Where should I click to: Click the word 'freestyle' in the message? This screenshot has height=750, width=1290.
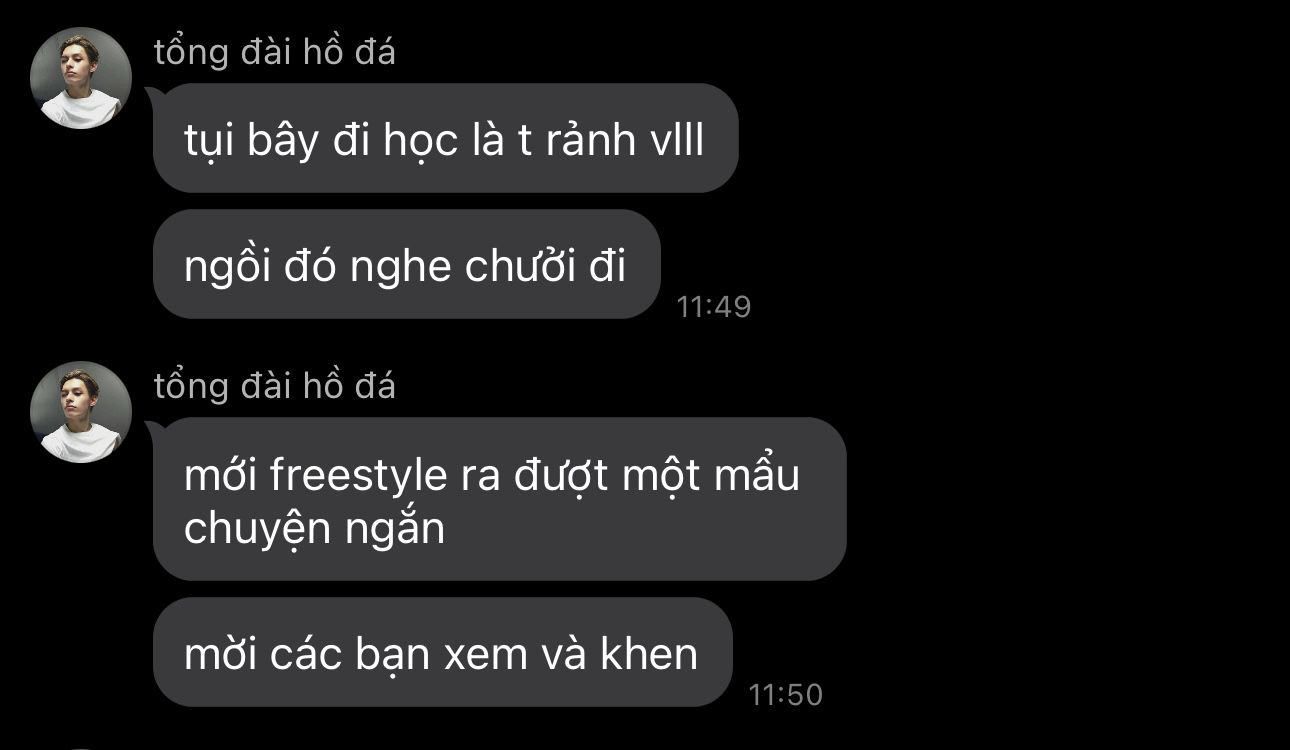(x=358, y=476)
